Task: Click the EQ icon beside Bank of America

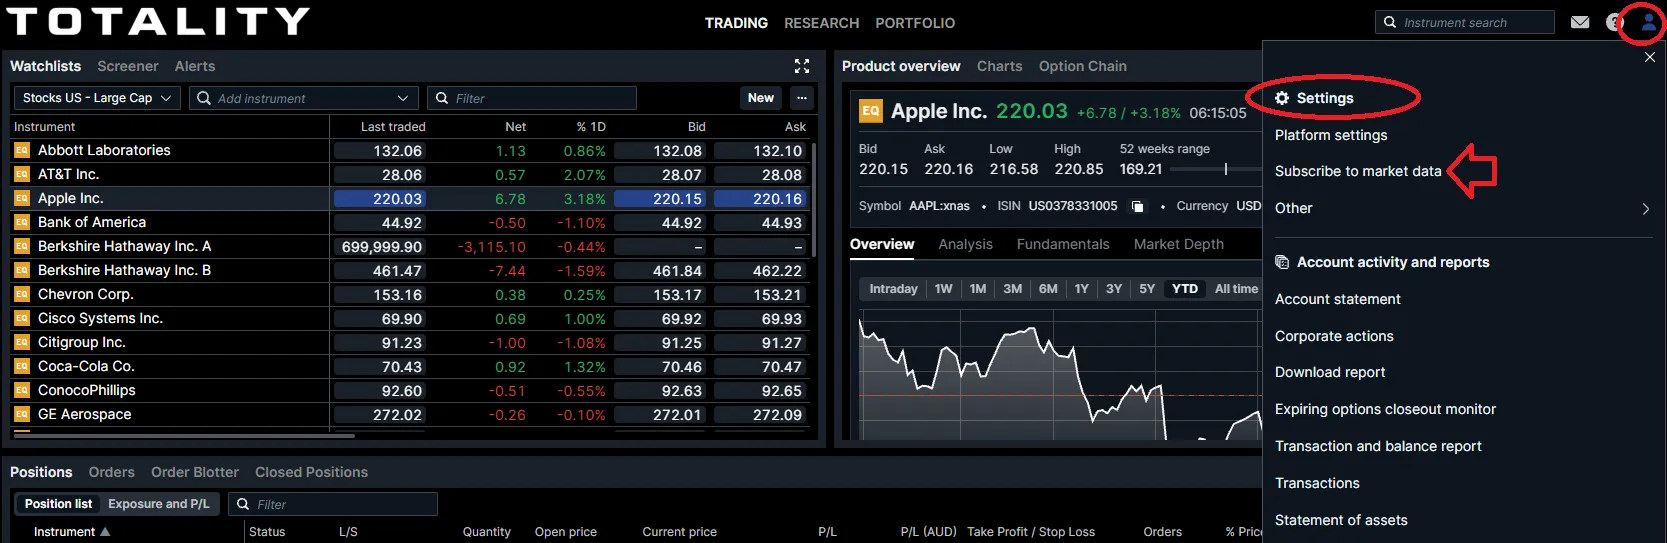Action: 22,222
